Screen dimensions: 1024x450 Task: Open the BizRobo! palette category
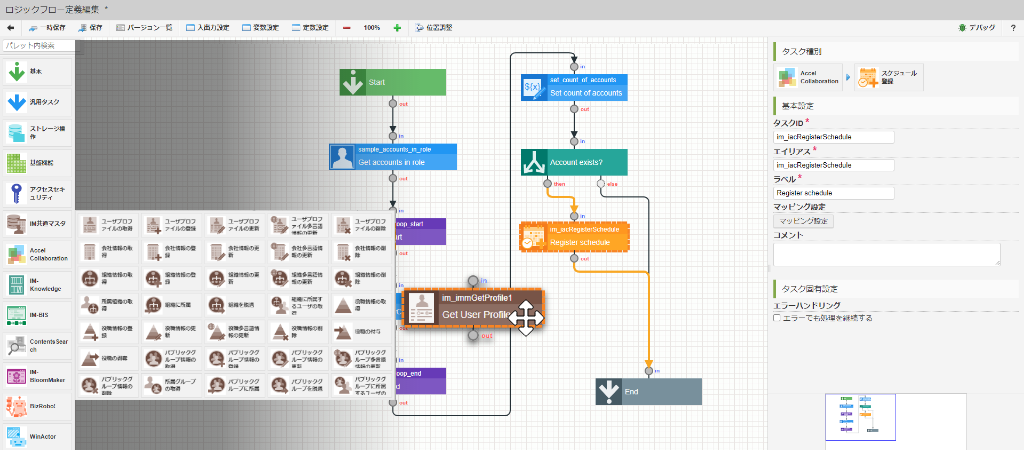click(37, 406)
